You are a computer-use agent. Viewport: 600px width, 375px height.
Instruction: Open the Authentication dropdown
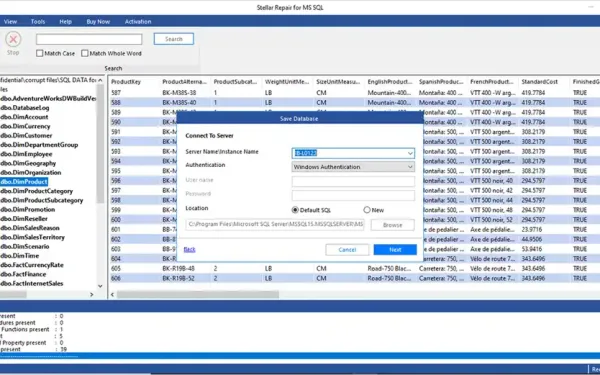coord(410,167)
